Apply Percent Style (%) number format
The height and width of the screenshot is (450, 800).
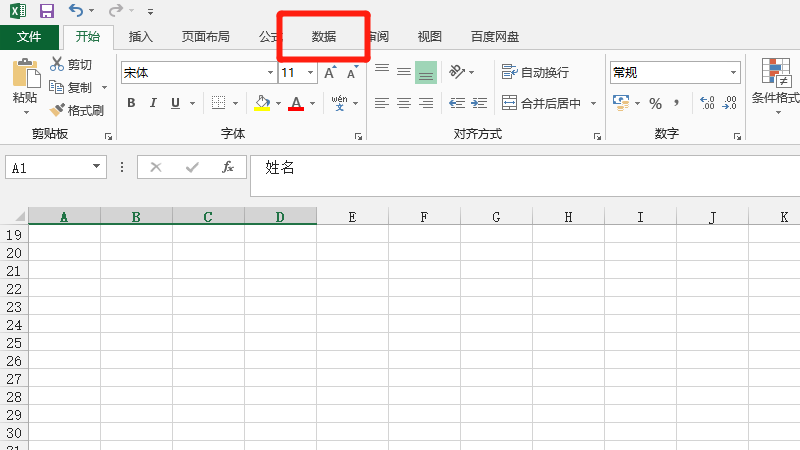pyautogui.click(x=655, y=103)
